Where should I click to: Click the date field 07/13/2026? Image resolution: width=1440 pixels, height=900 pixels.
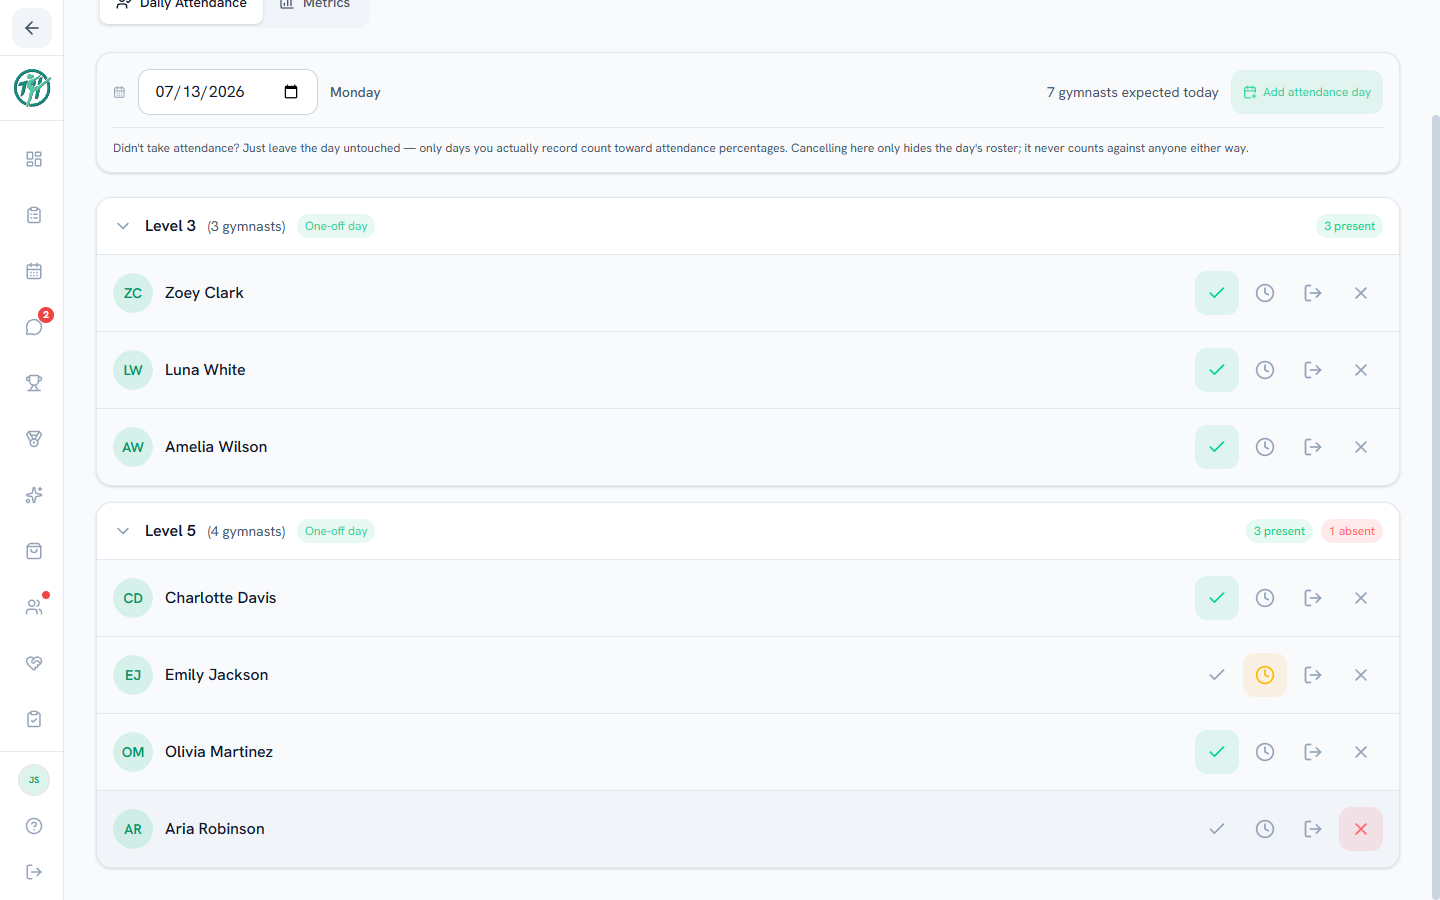228,92
